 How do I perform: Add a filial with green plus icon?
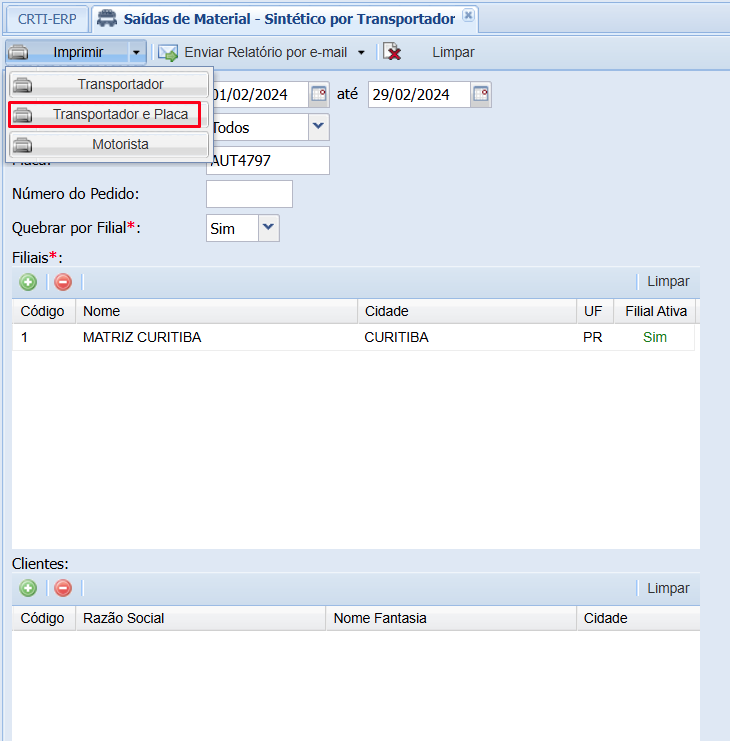(x=28, y=282)
